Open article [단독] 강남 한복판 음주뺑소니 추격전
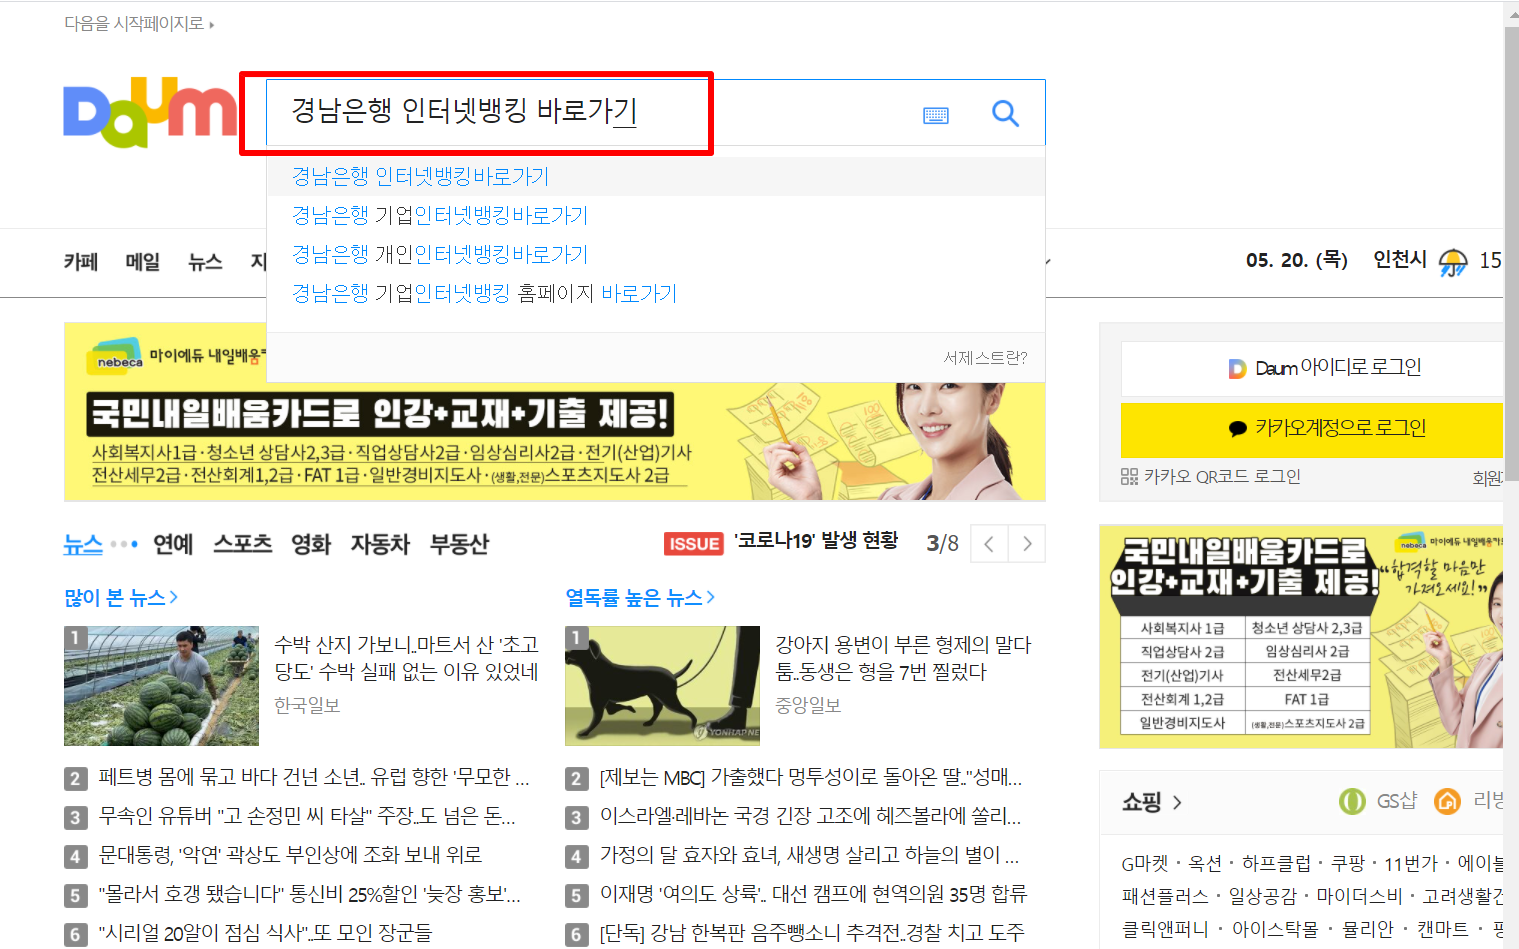This screenshot has height=949, width=1519. coord(812,933)
